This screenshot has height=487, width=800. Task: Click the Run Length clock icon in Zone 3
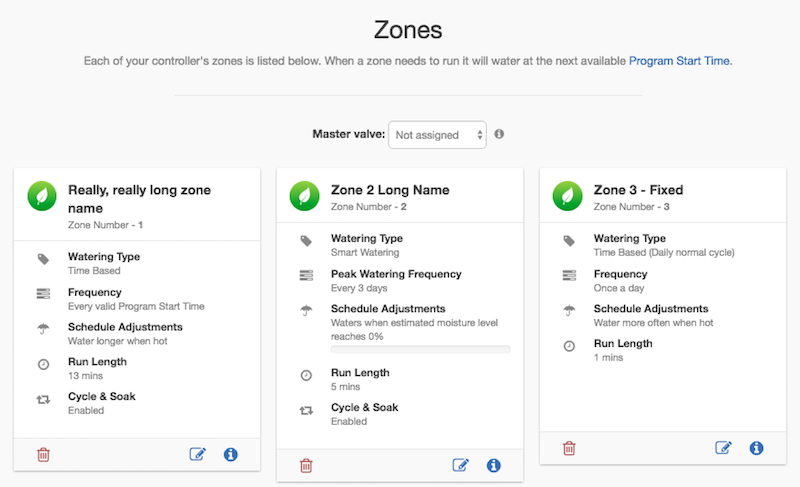point(569,346)
